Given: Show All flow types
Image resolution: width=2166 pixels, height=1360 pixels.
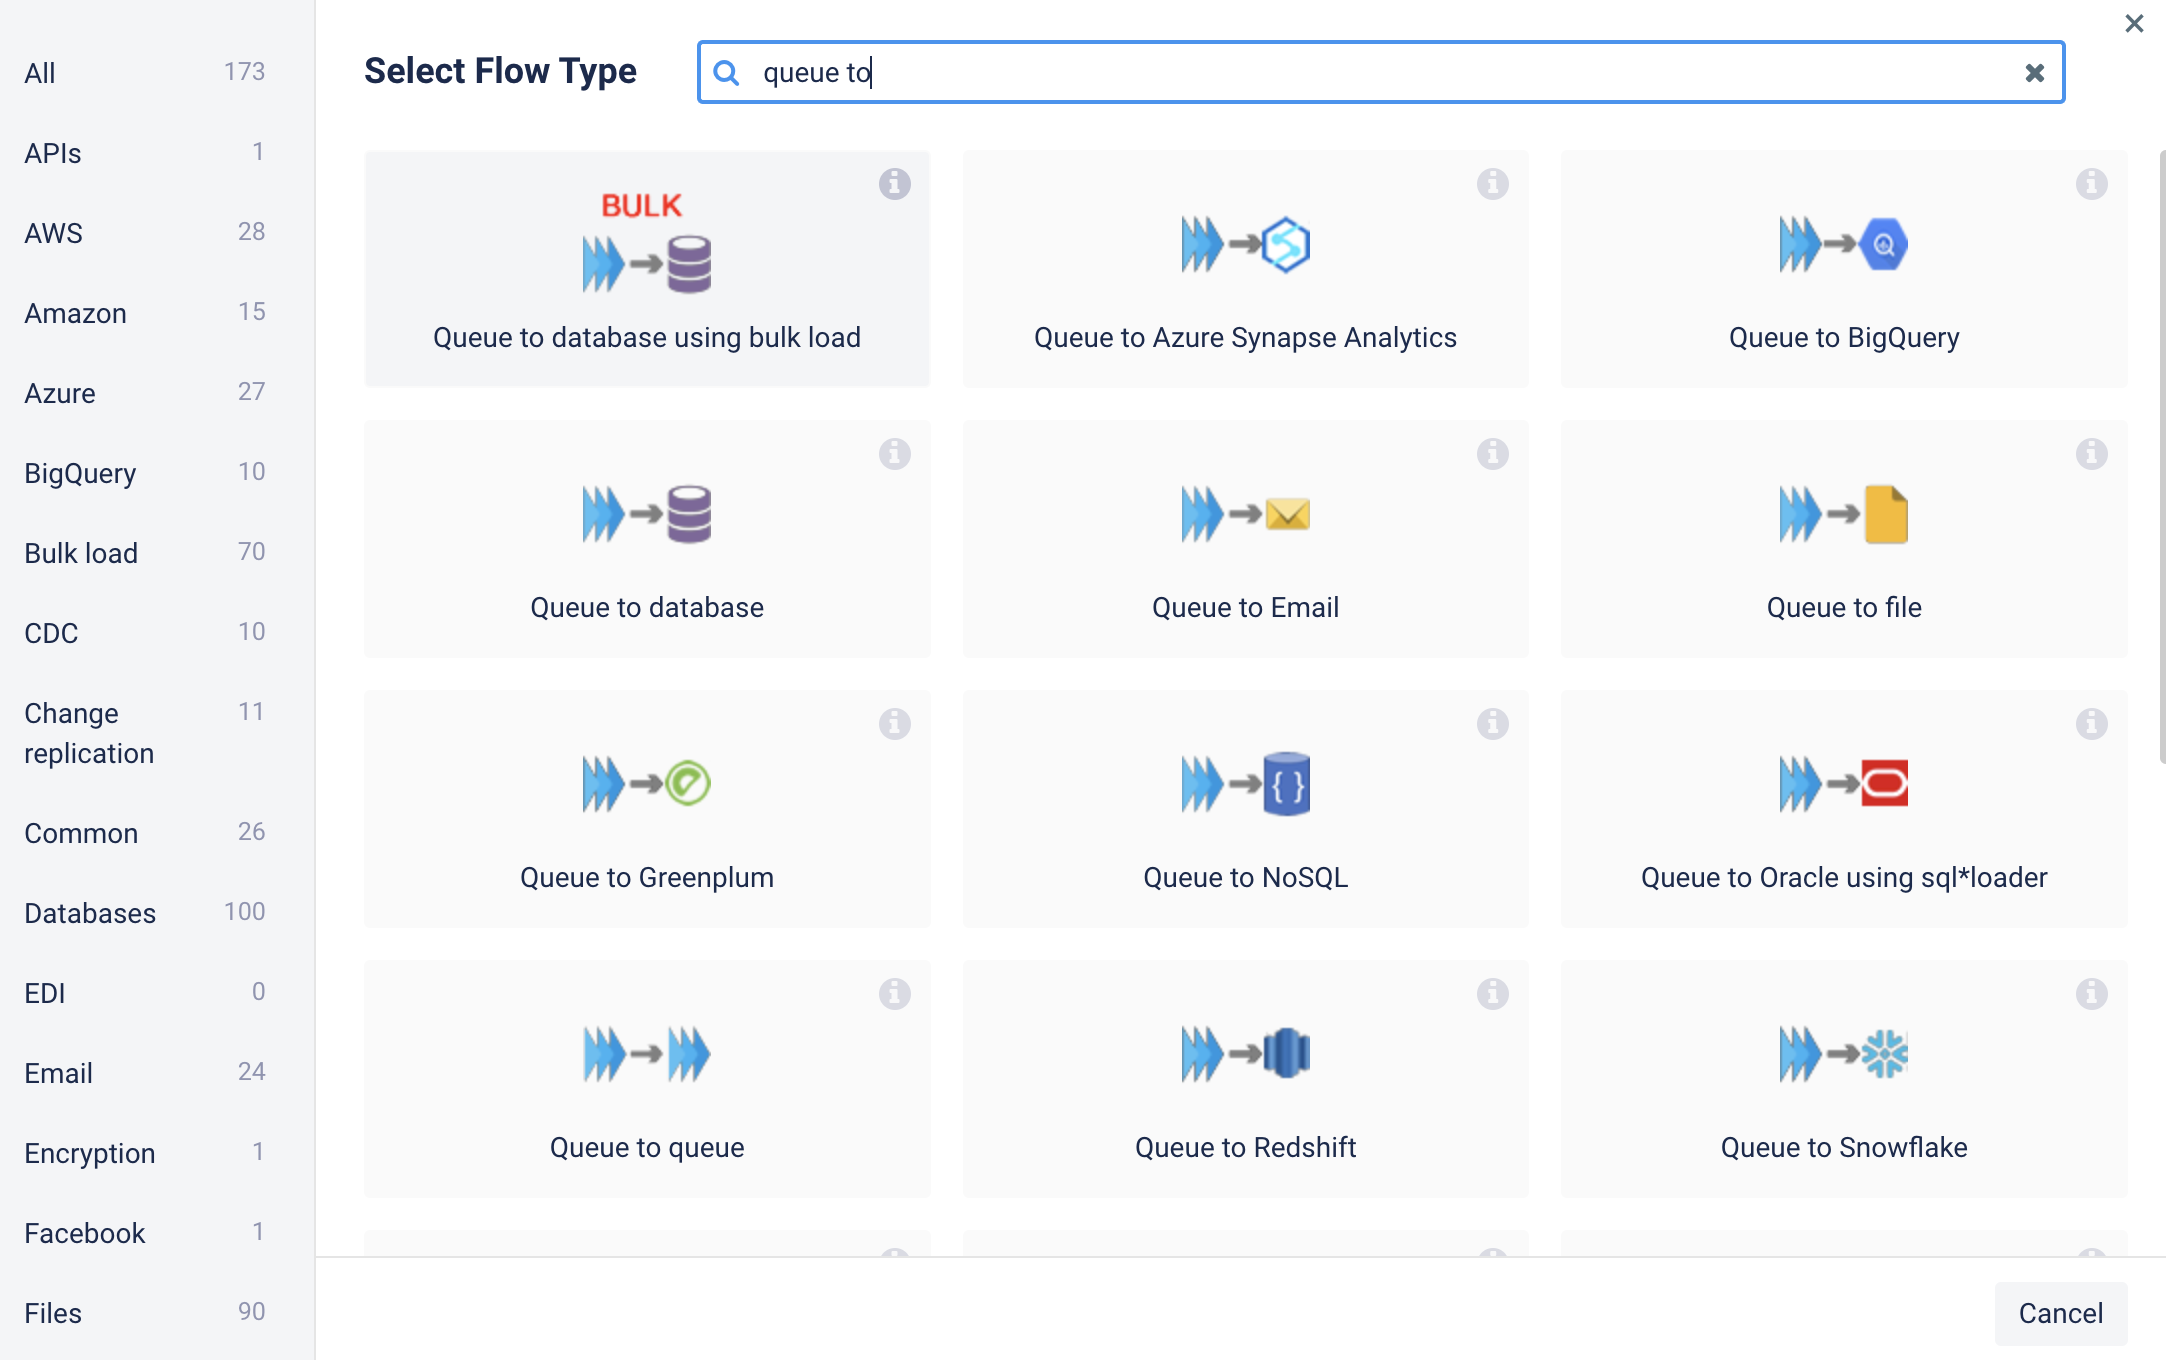Looking at the screenshot, I should point(40,73).
